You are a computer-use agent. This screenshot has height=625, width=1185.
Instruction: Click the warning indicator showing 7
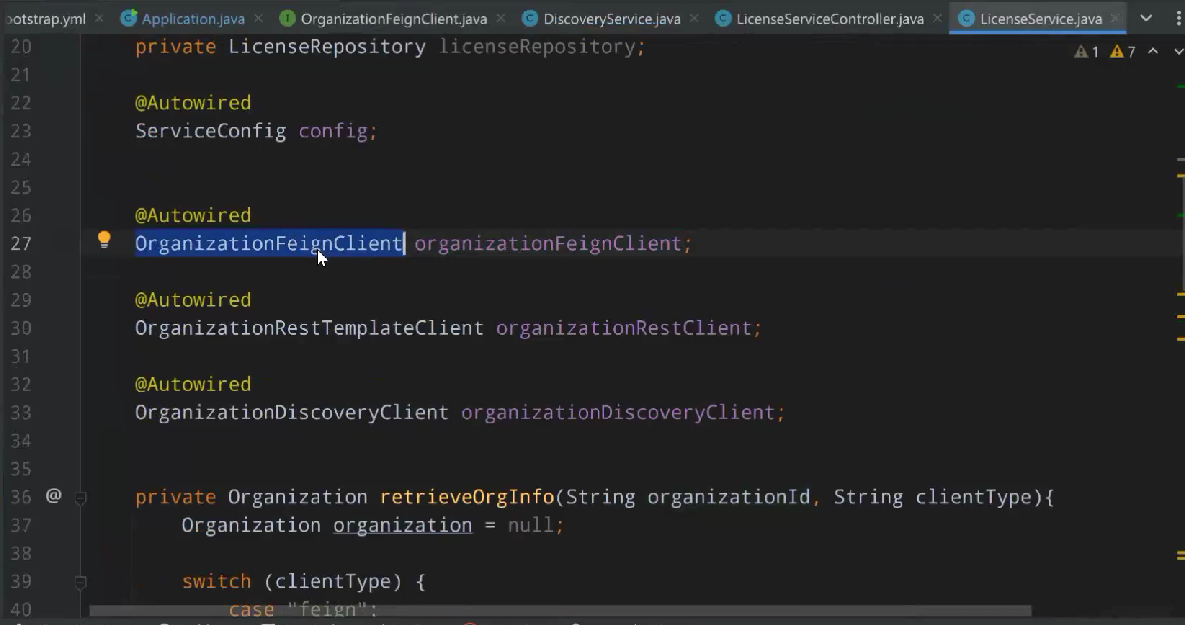point(1122,51)
